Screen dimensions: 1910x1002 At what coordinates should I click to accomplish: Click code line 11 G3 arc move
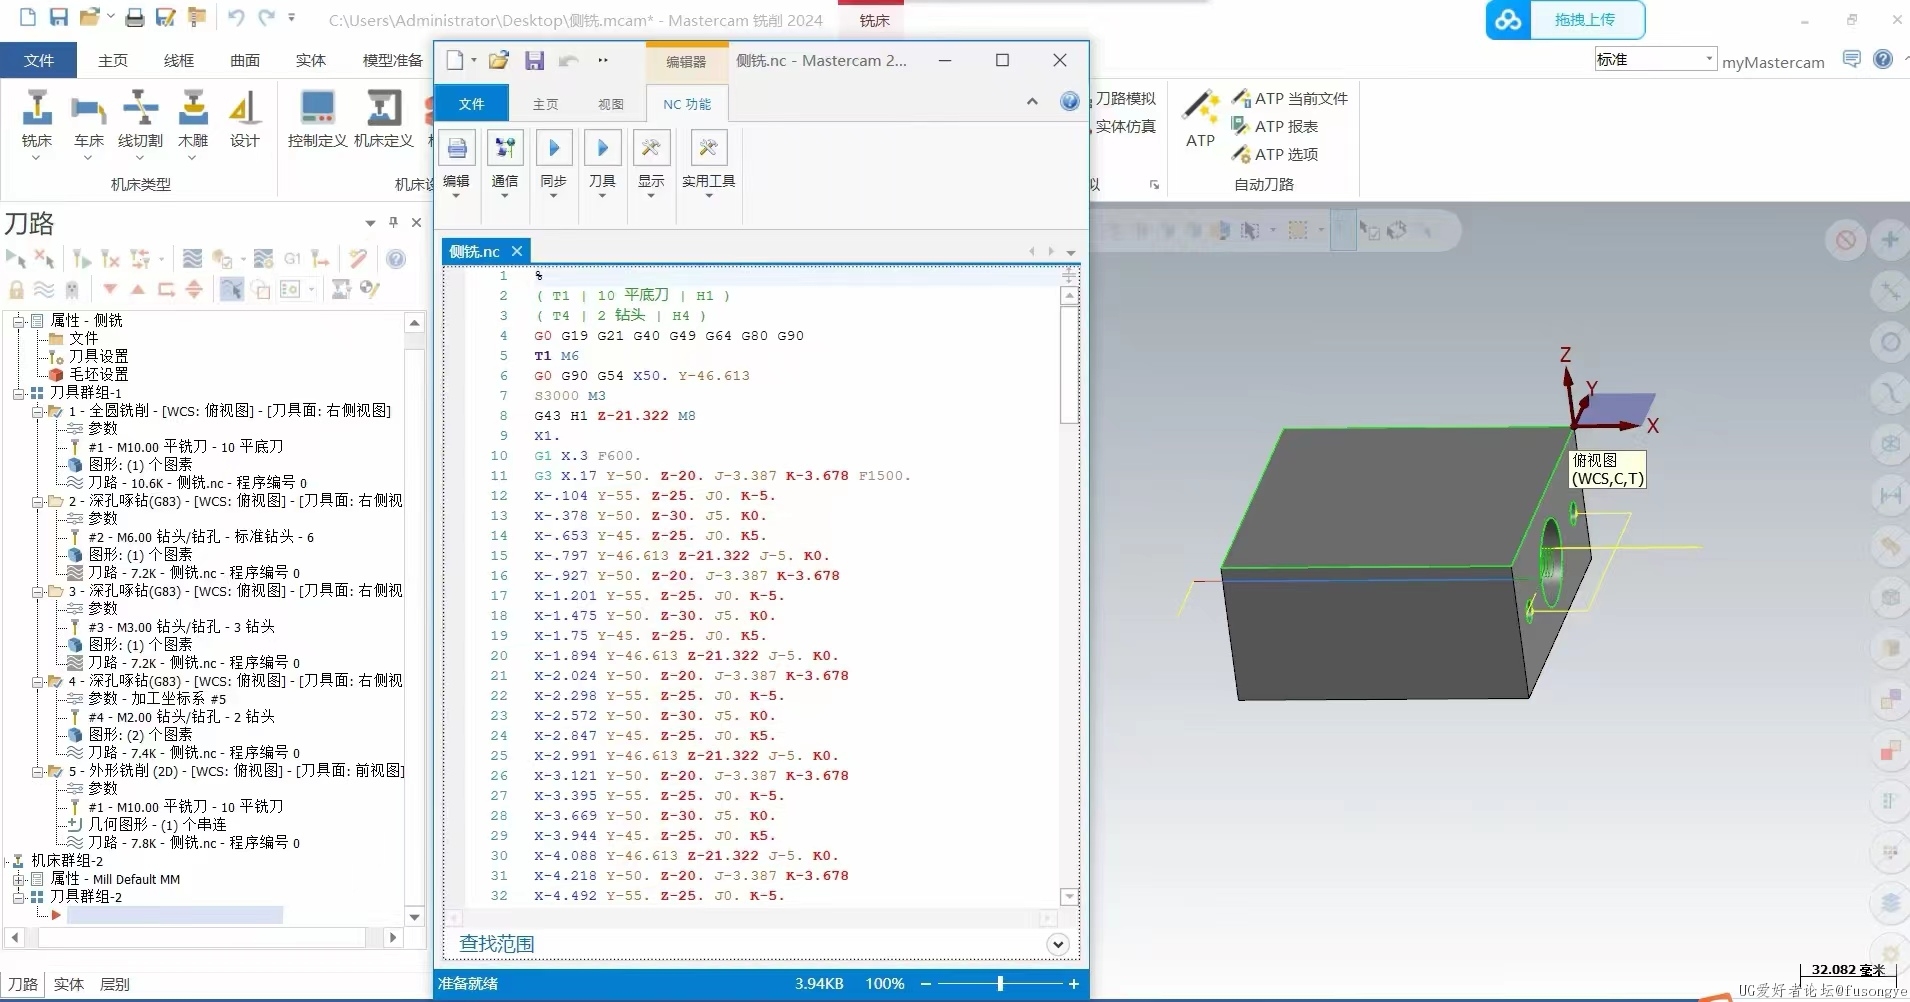tap(722, 476)
